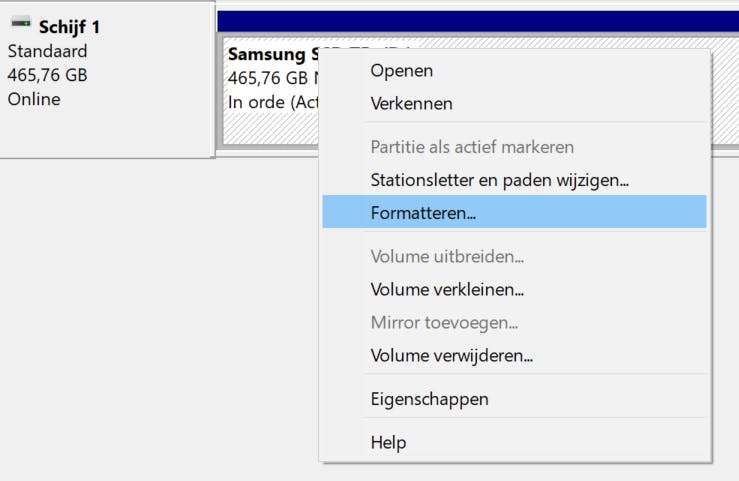Open Stationsletter en paden wijzigen dialog
The width and height of the screenshot is (739, 481).
tap(499, 181)
